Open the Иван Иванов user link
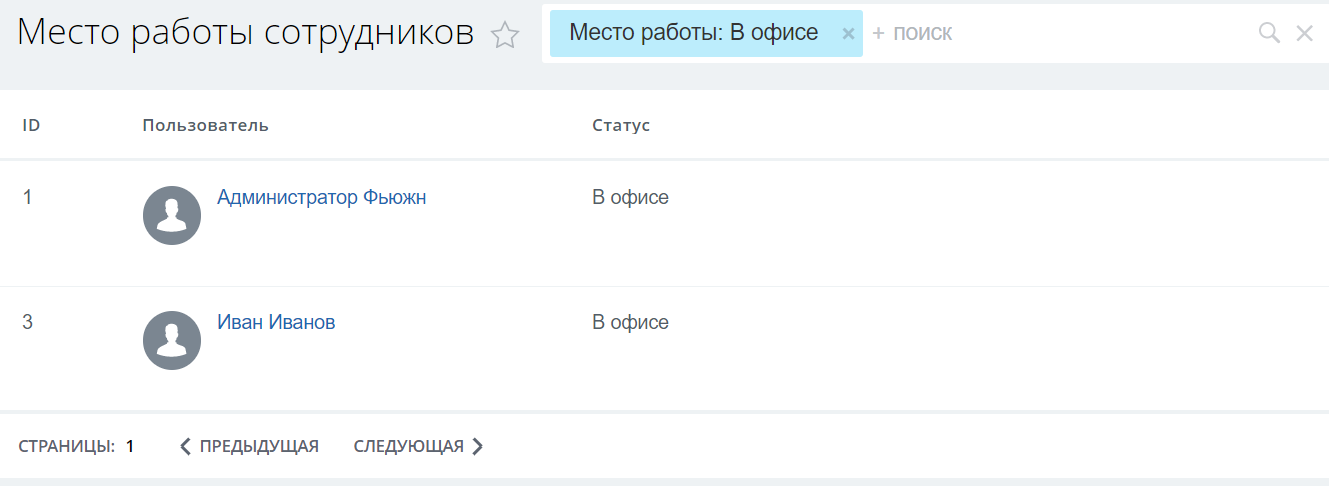This screenshot has height=486, width=1329. click(x=276, y=323)
